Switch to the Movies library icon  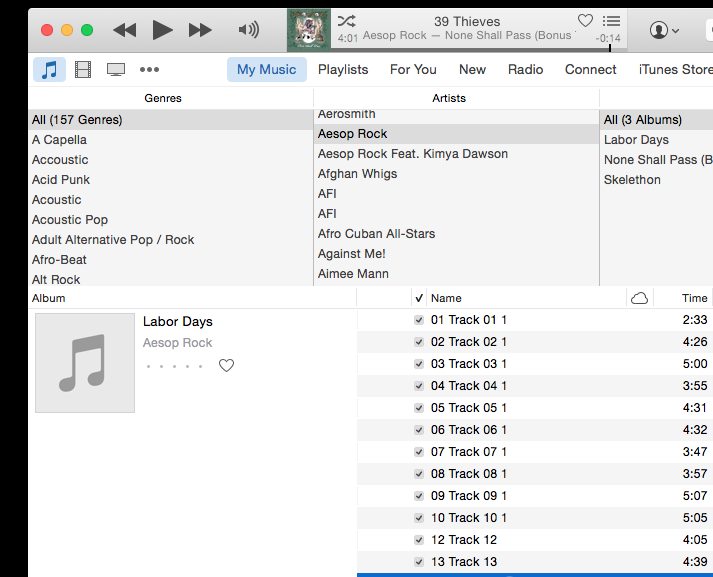coord(83,70)
